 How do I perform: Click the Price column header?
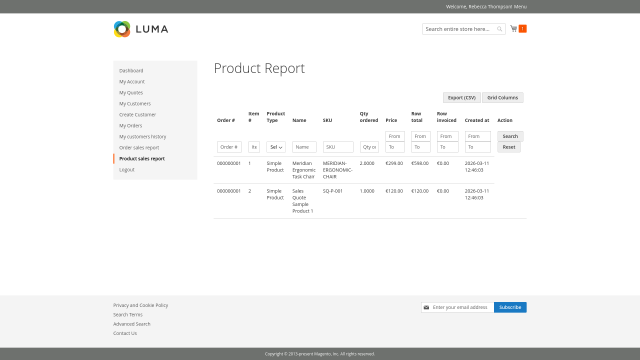pyautogui.click(x=391, y=120)
